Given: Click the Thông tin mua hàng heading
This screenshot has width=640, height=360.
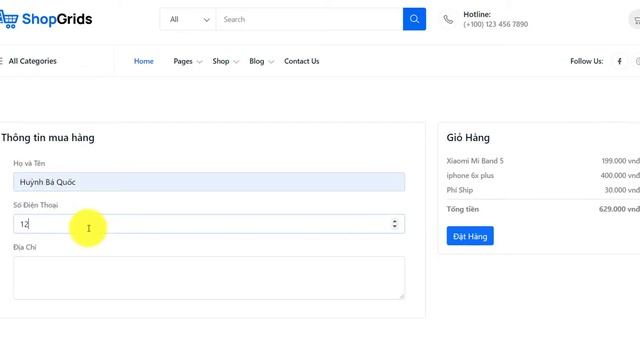Looking at the screenshot, I should click(48, 138).
